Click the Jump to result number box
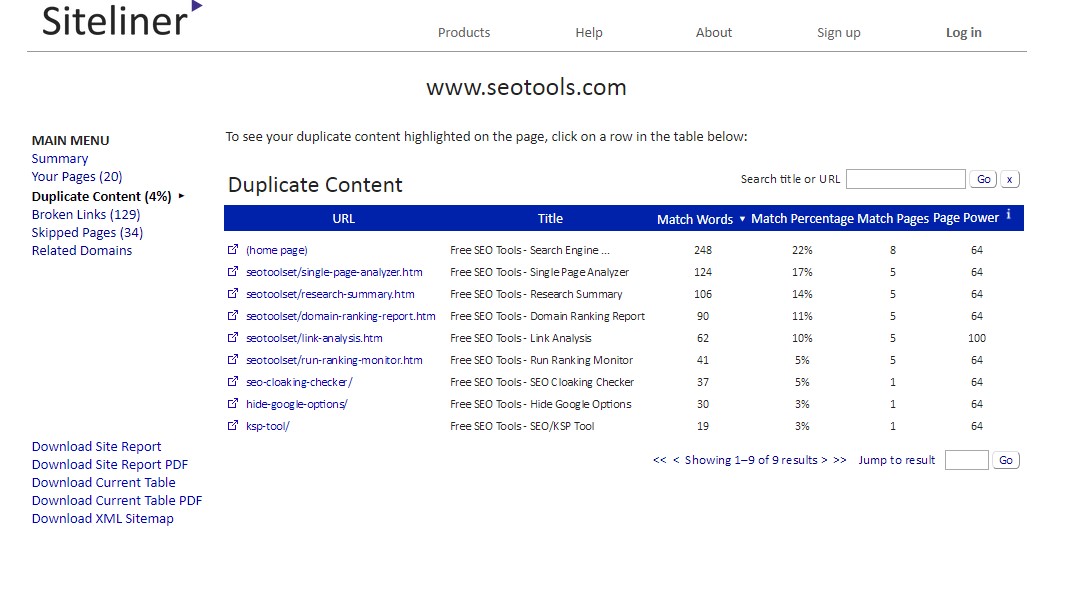 tap(966, 460)
